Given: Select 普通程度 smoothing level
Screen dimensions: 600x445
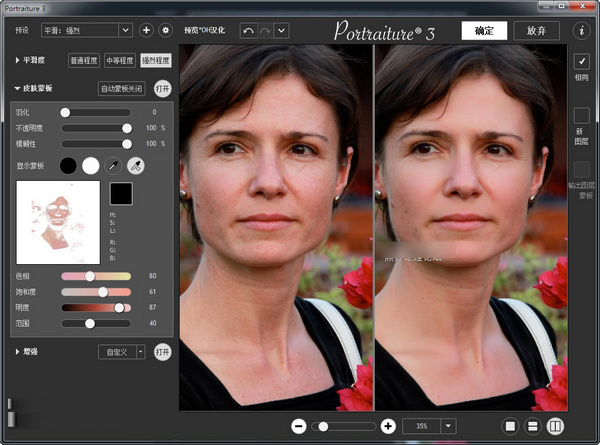Looking at the screenshot, I should (x=85, y=60).
